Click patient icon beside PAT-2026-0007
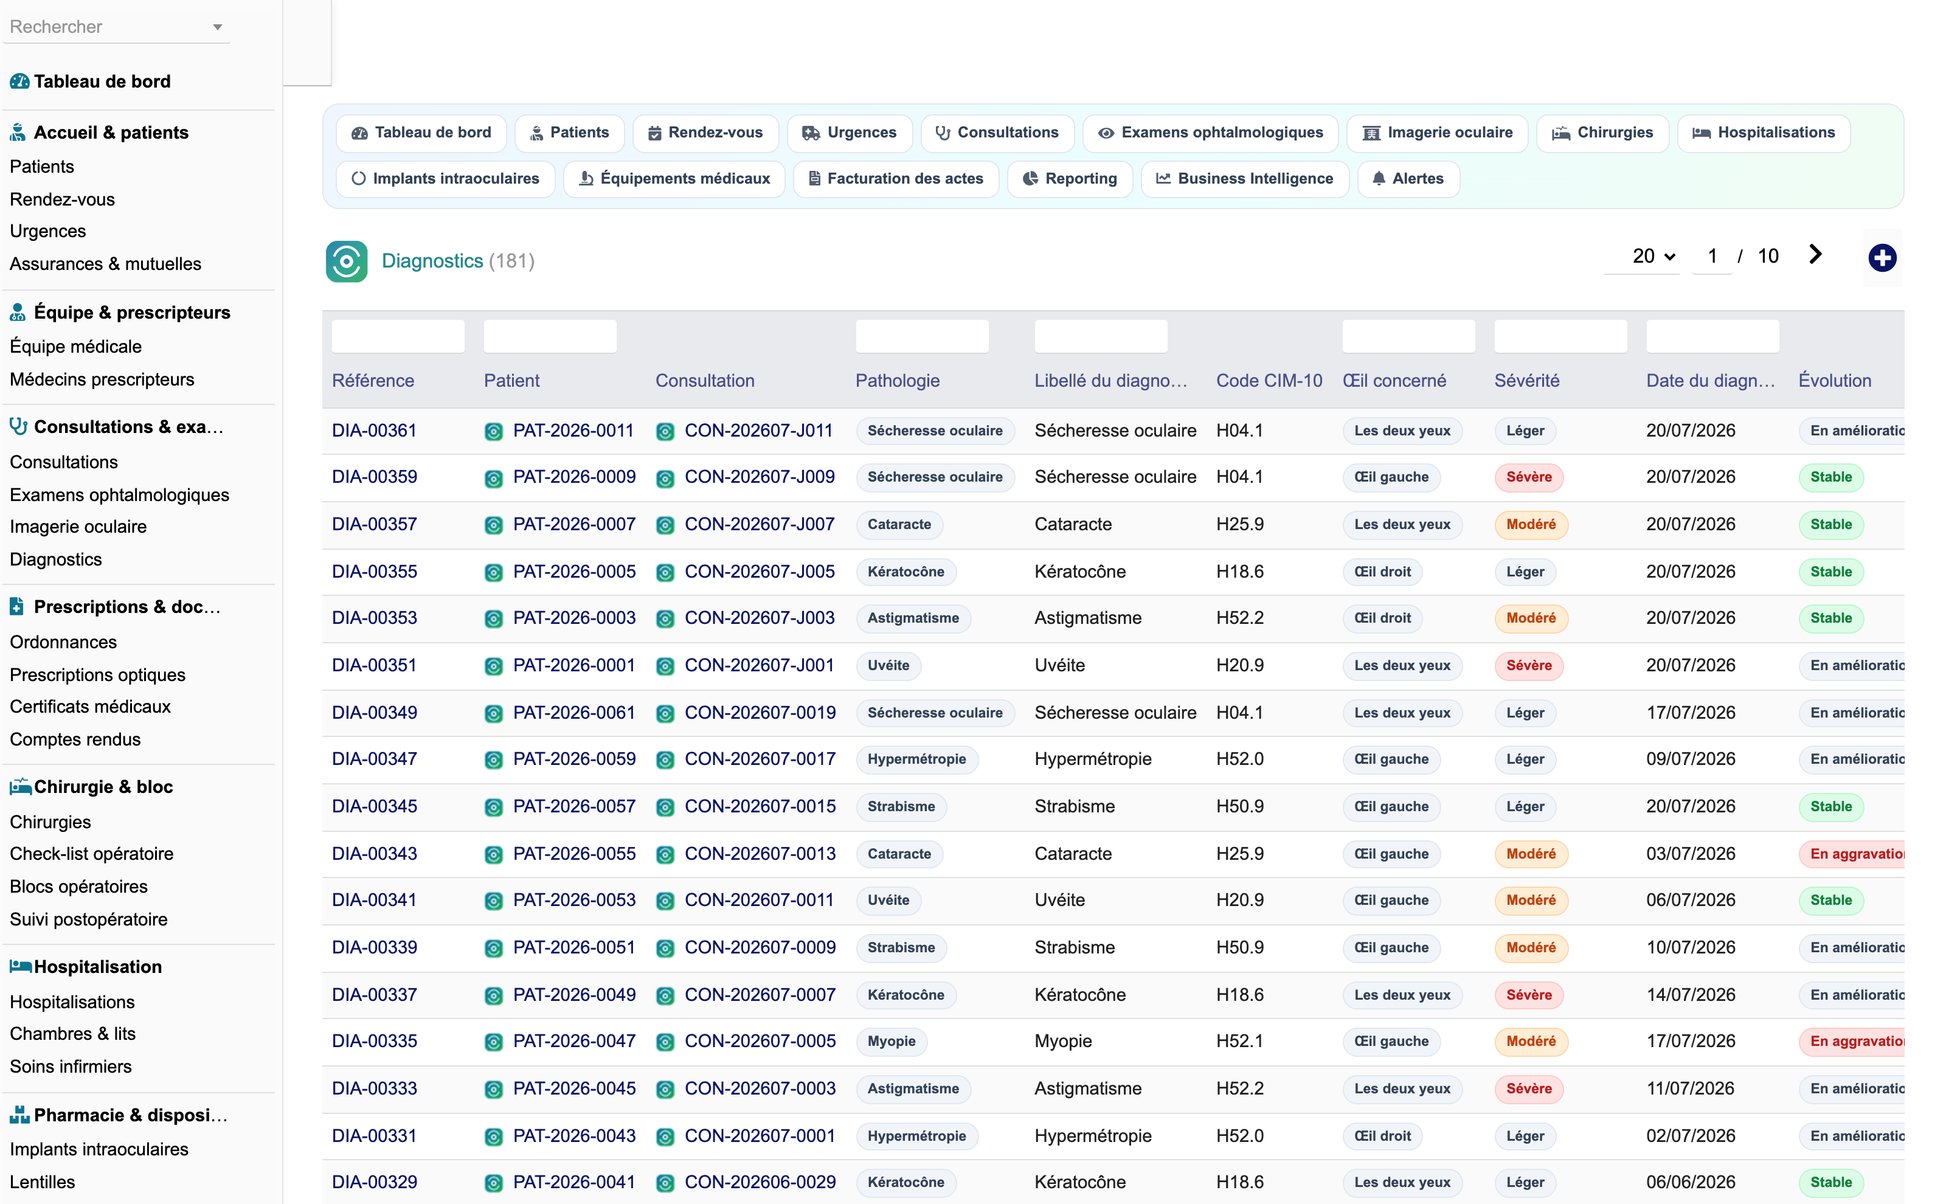 (494, 525)
